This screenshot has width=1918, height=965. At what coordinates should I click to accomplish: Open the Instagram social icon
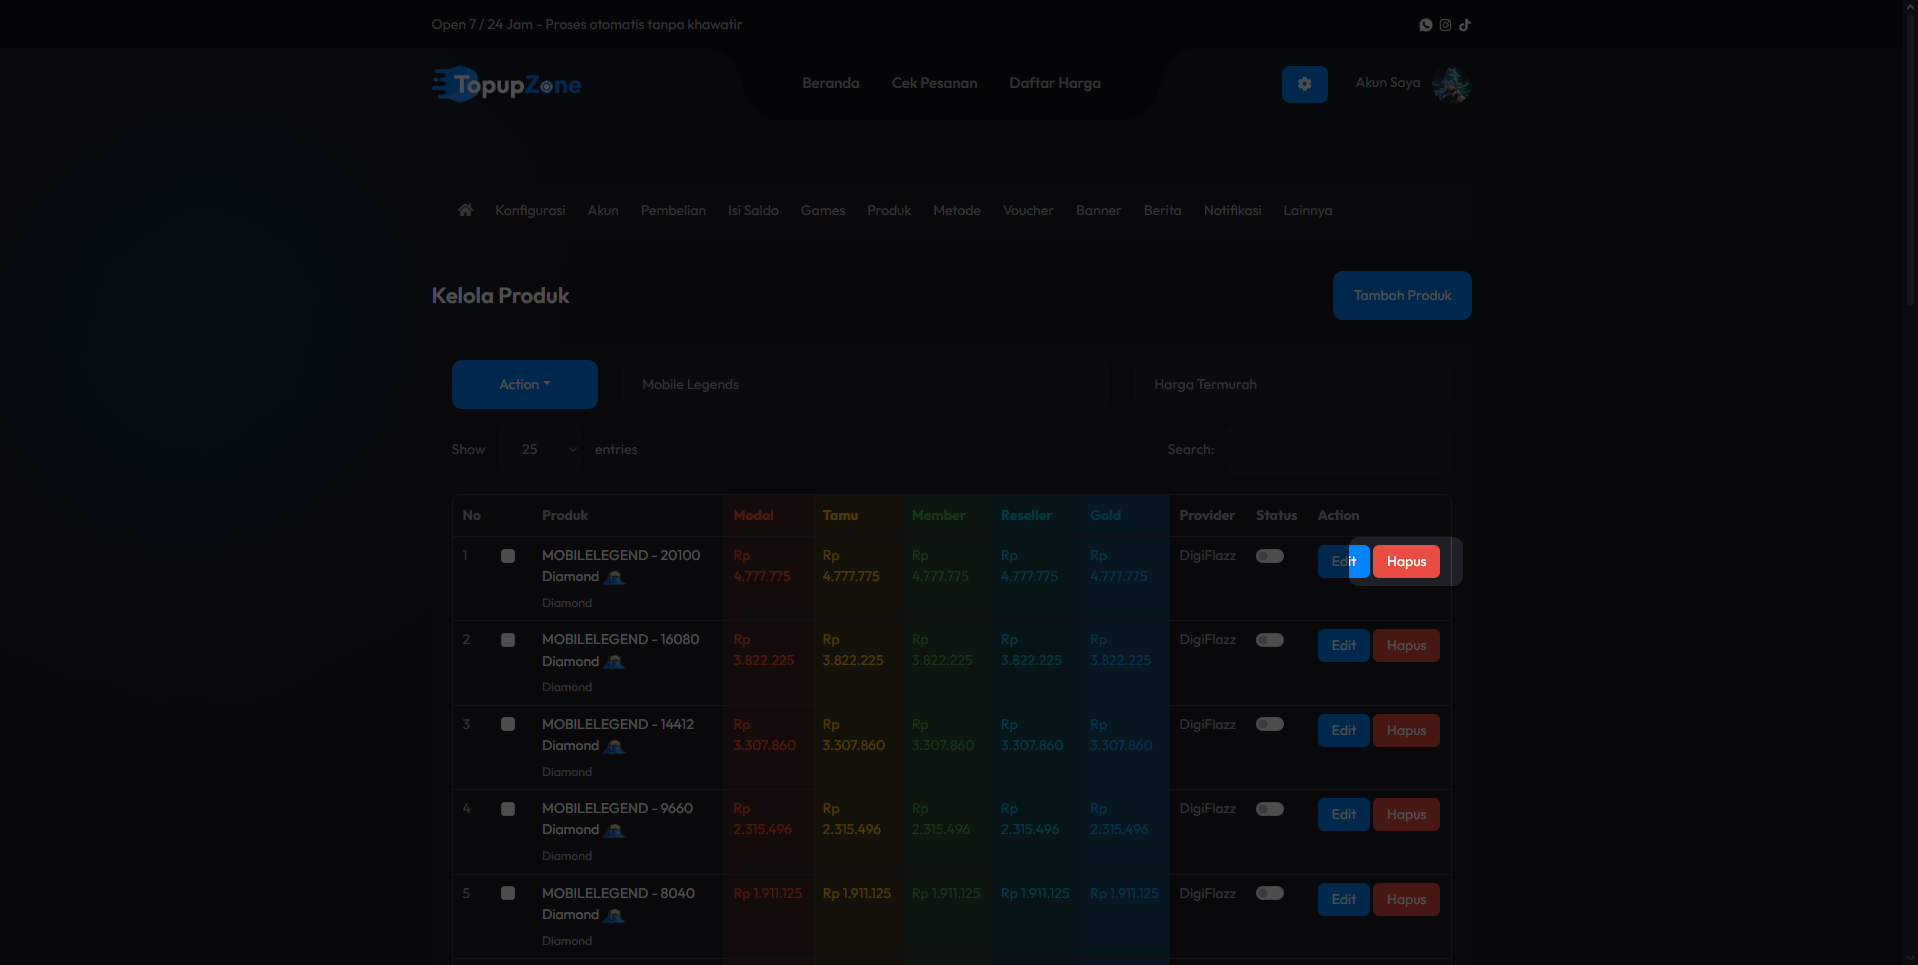1445,25
